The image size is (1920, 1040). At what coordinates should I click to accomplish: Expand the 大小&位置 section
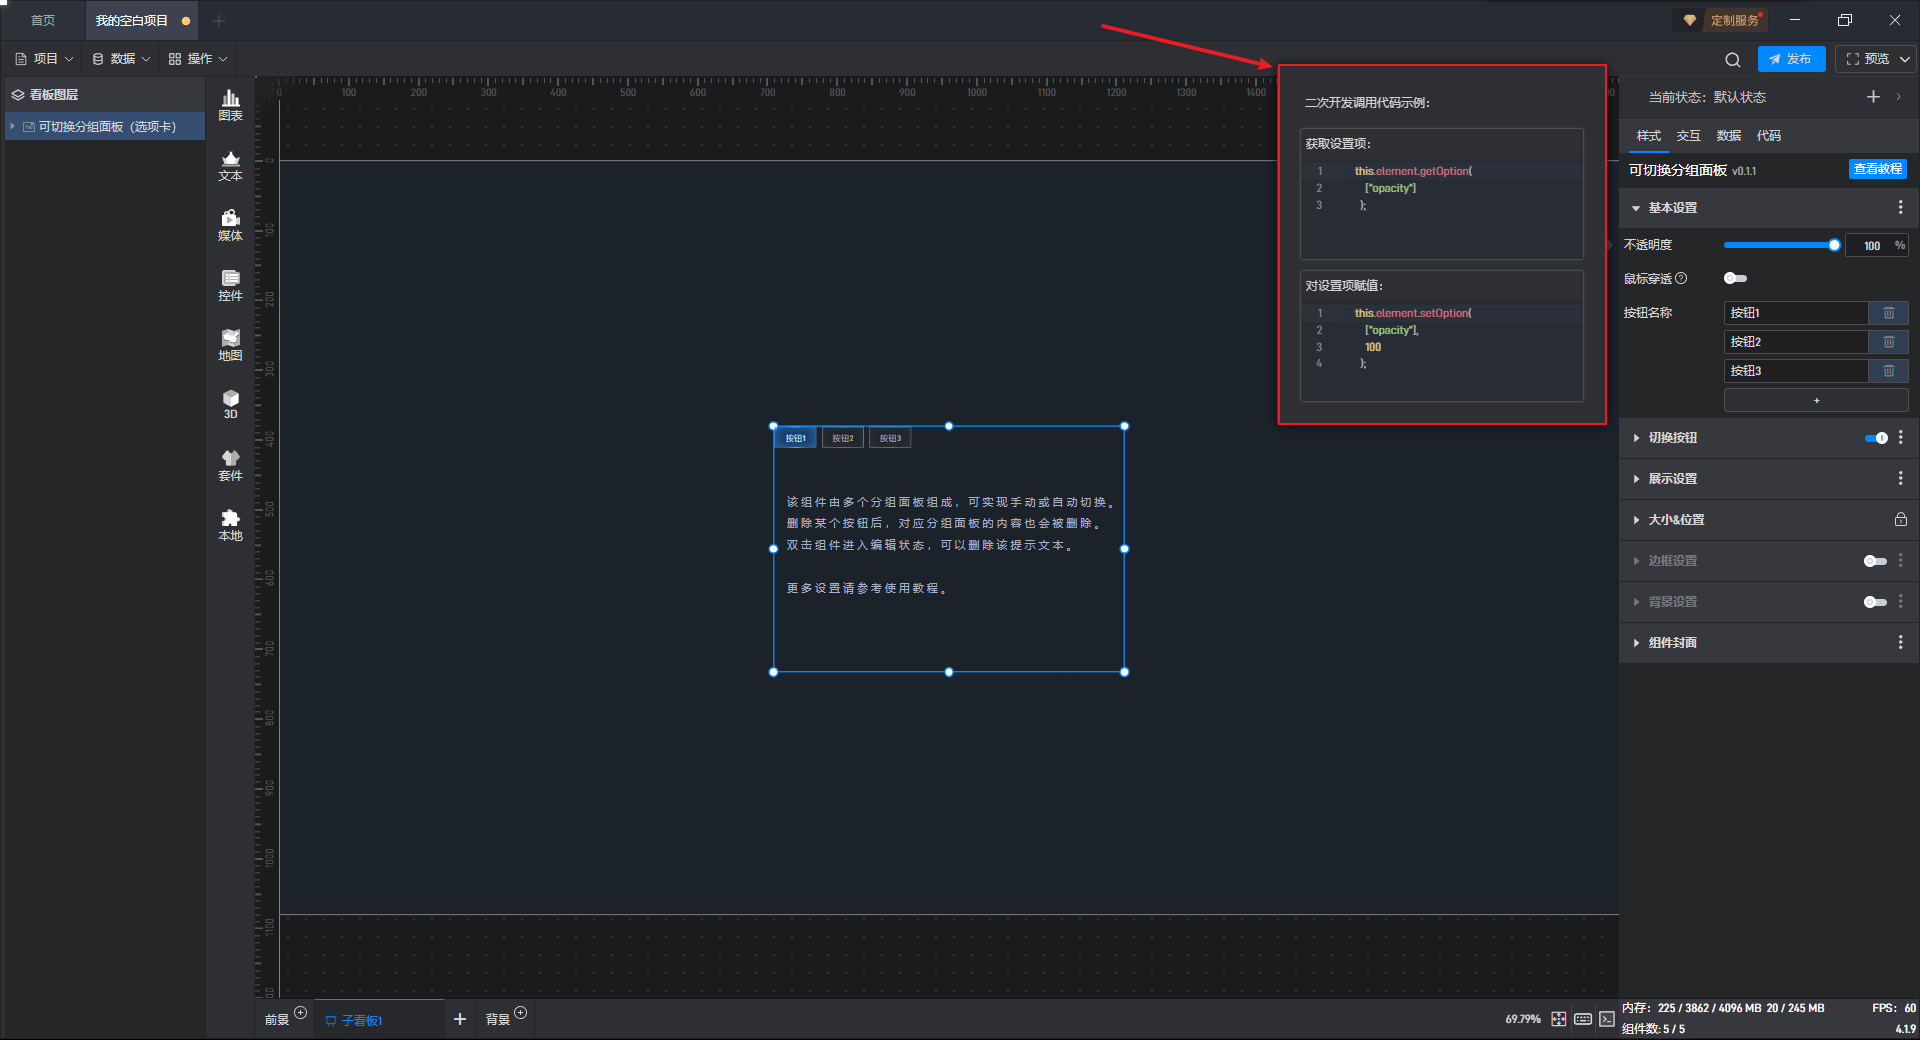[x=1676, y=520]
